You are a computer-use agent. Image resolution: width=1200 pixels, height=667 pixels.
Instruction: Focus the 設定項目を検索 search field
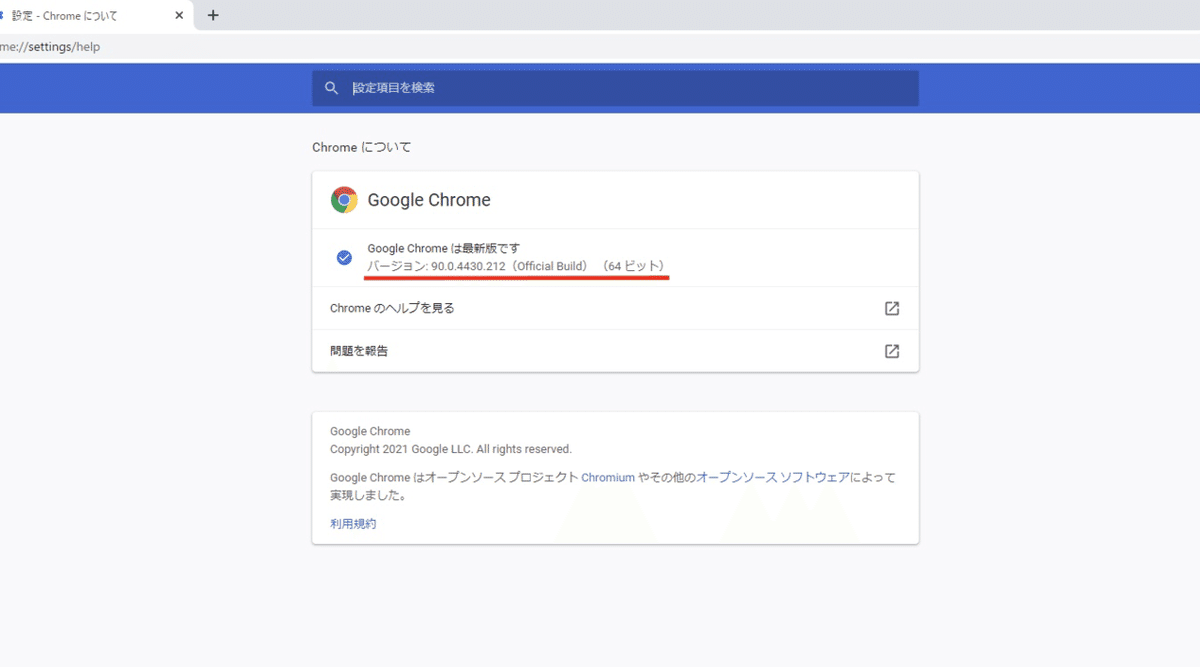pos(615,88)
